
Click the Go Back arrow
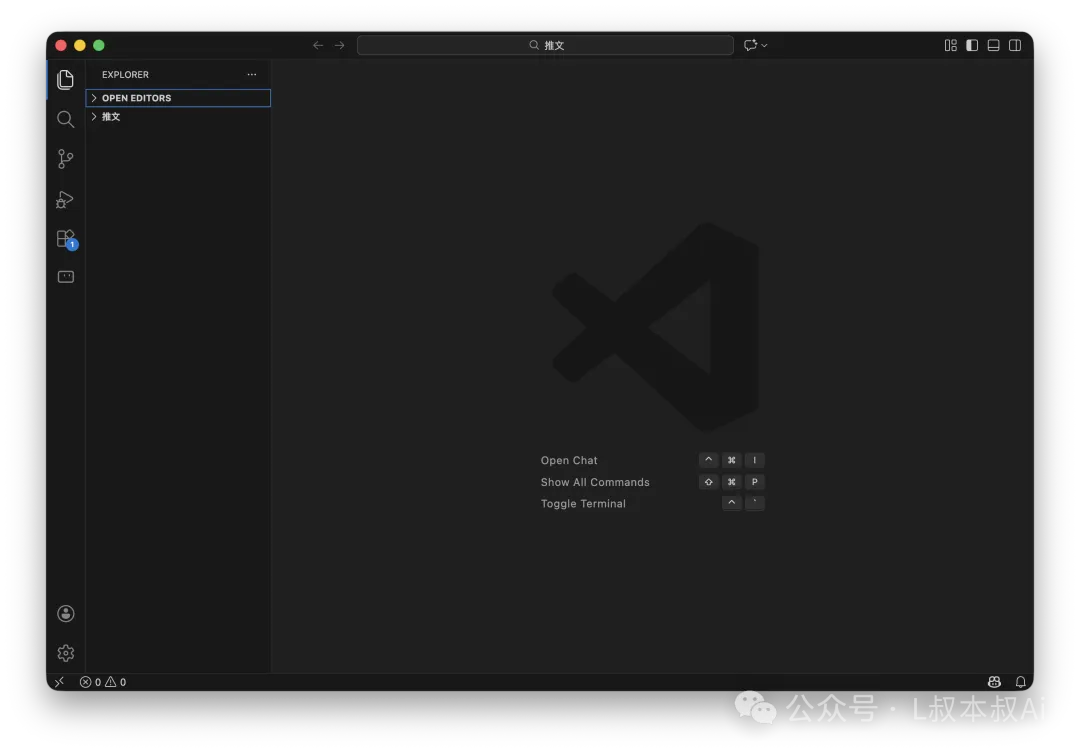tap(318, 45)
